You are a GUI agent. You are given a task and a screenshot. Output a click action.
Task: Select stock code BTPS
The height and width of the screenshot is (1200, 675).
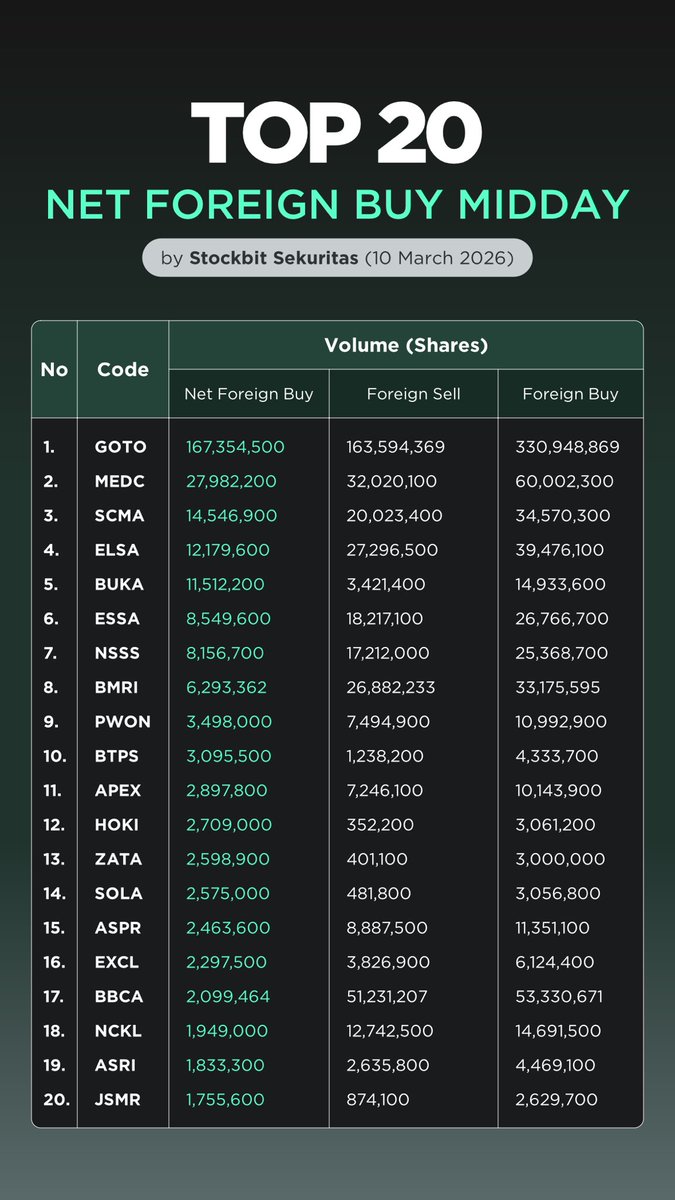pos(118,756)
